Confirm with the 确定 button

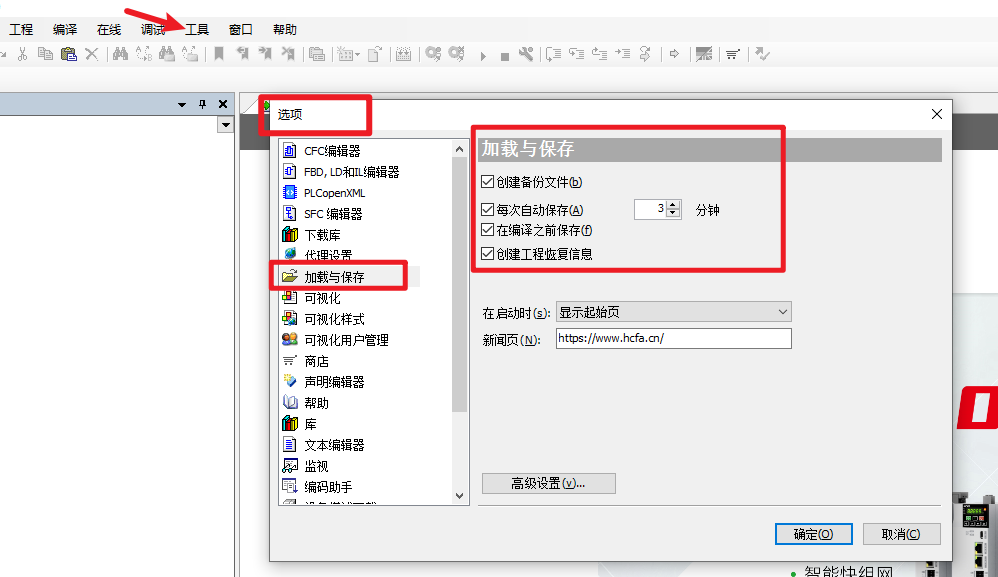click(813, 534)
